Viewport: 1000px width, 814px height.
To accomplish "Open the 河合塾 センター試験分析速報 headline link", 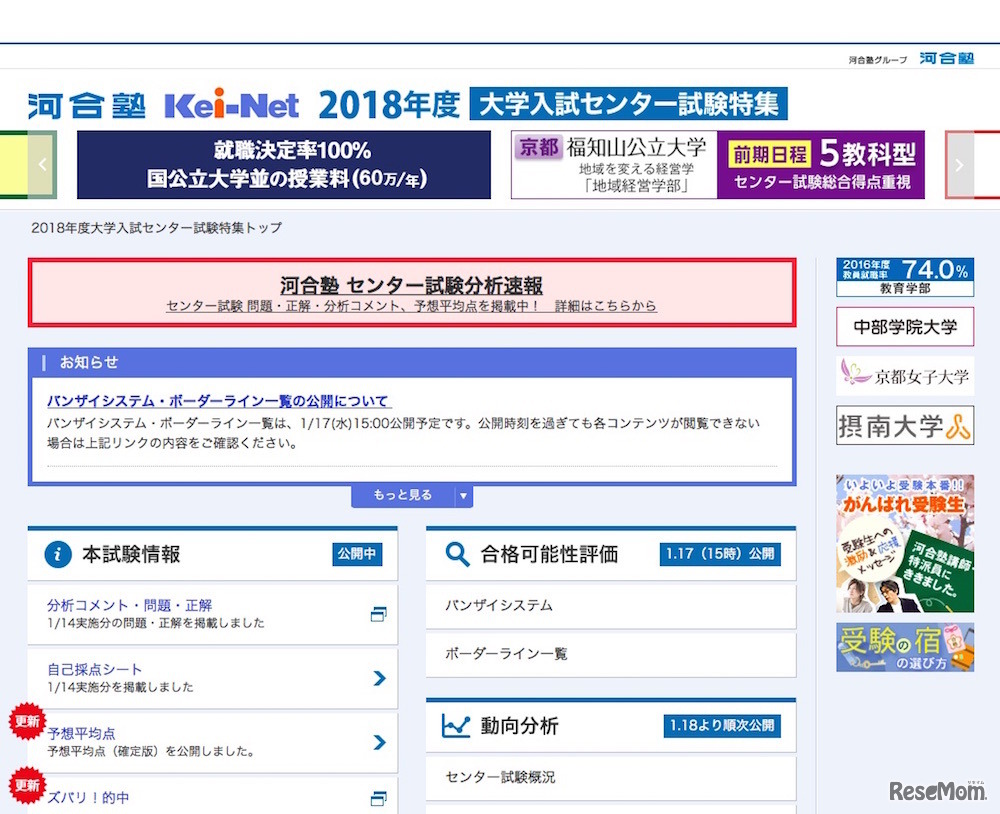I will 411,285.
